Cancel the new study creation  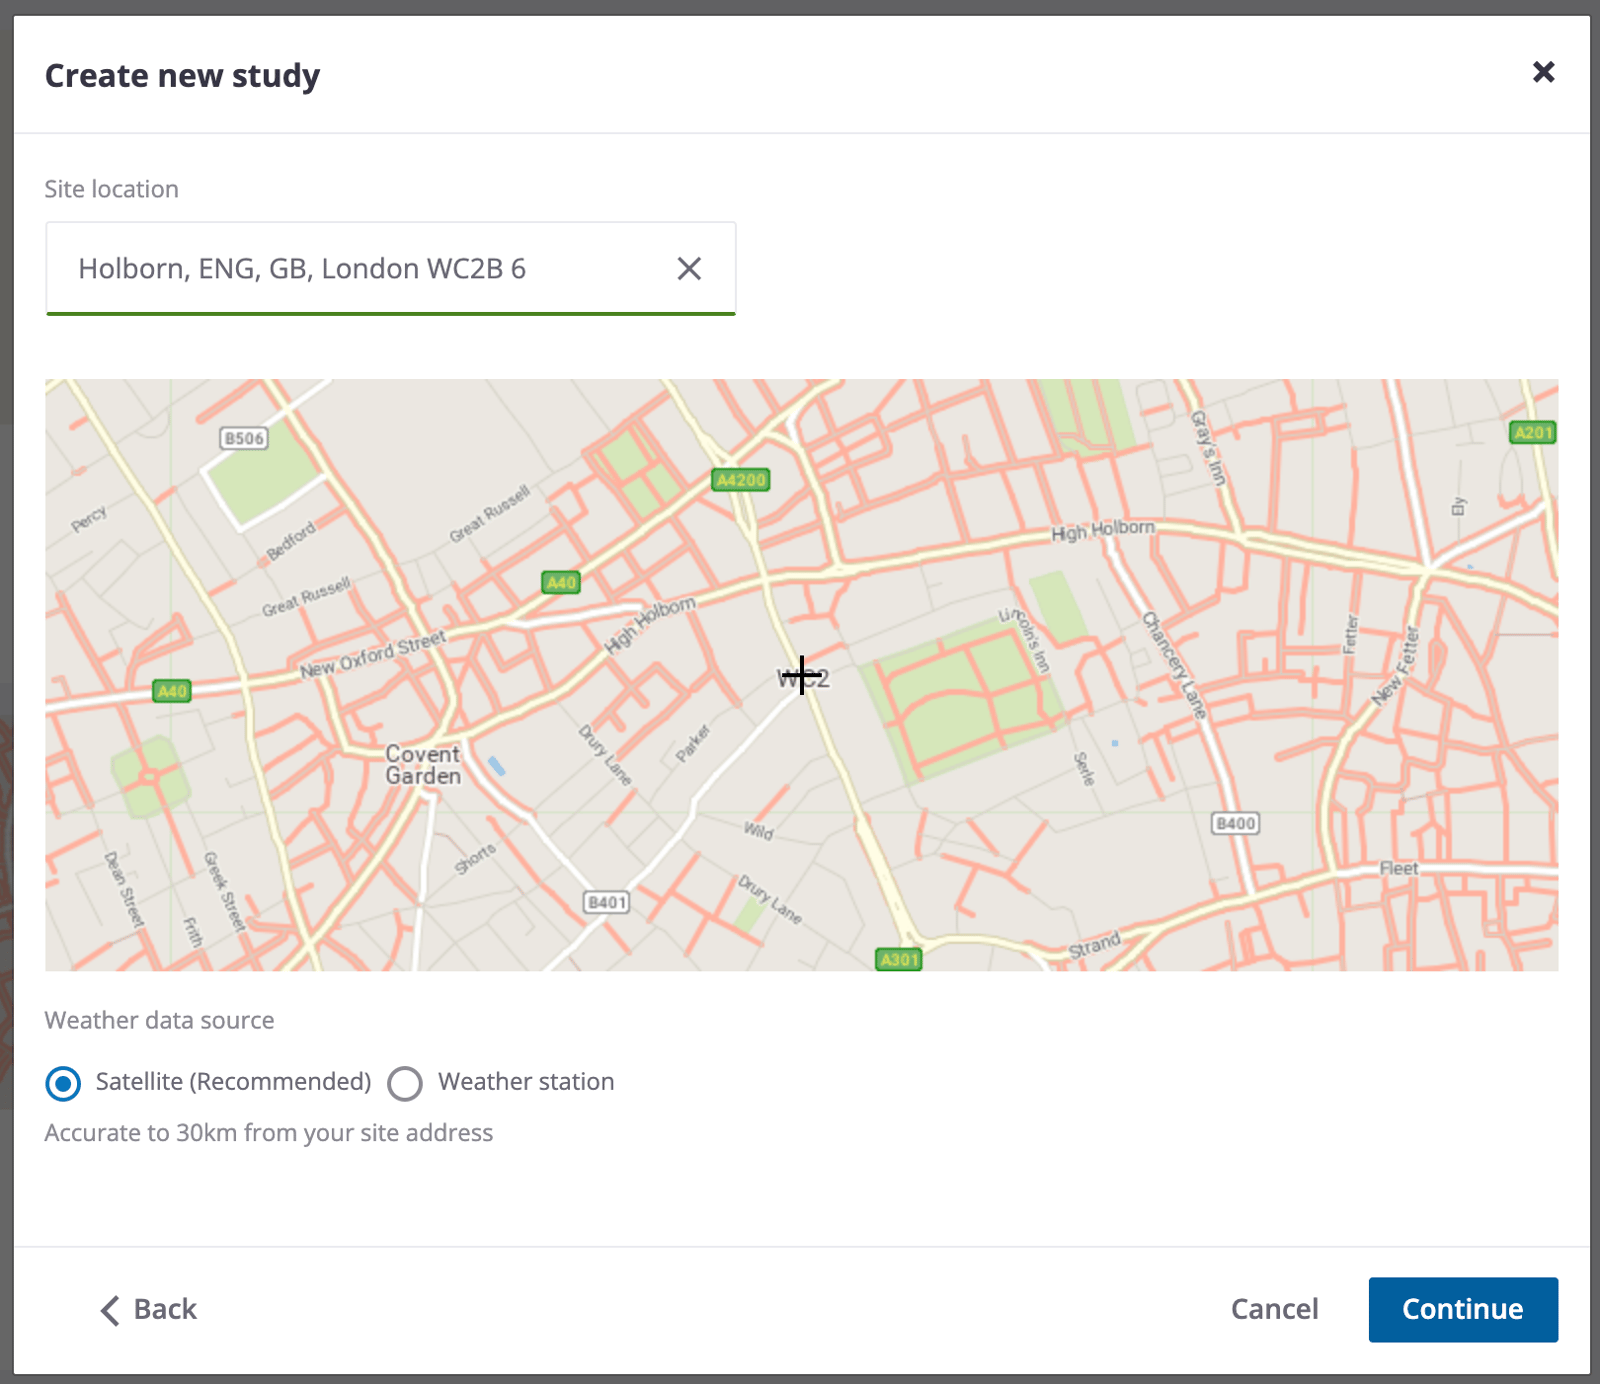[1274, 1309]
